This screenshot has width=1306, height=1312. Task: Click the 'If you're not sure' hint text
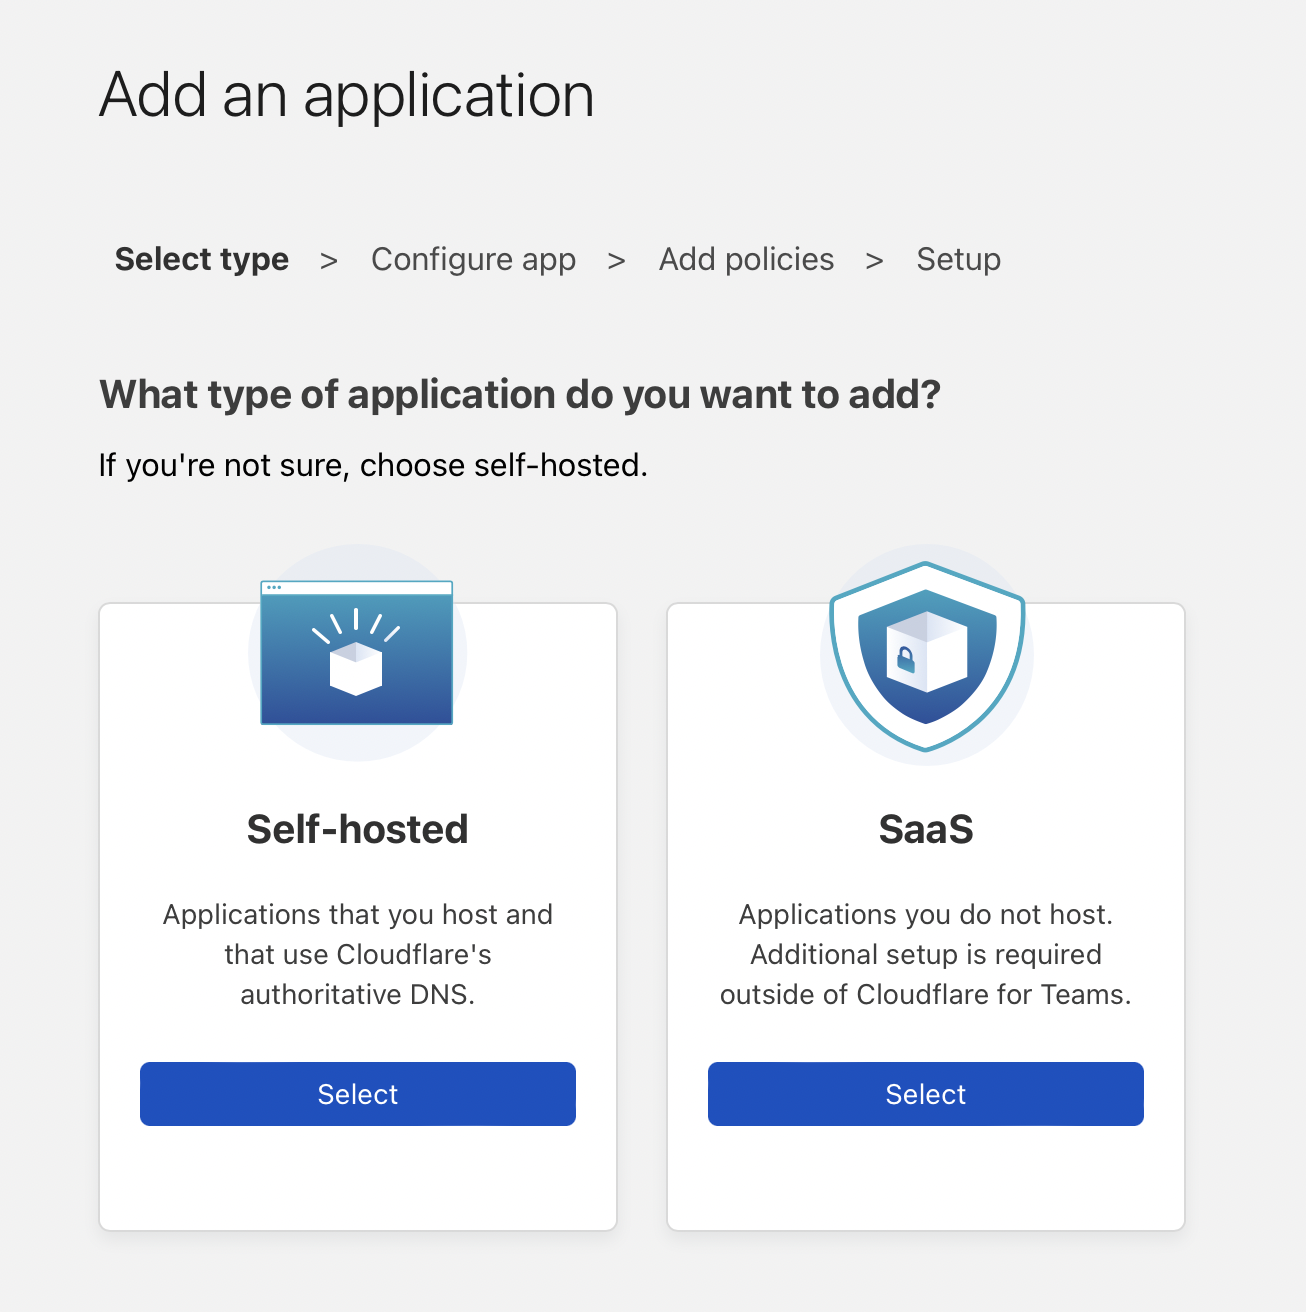(373, 466)
